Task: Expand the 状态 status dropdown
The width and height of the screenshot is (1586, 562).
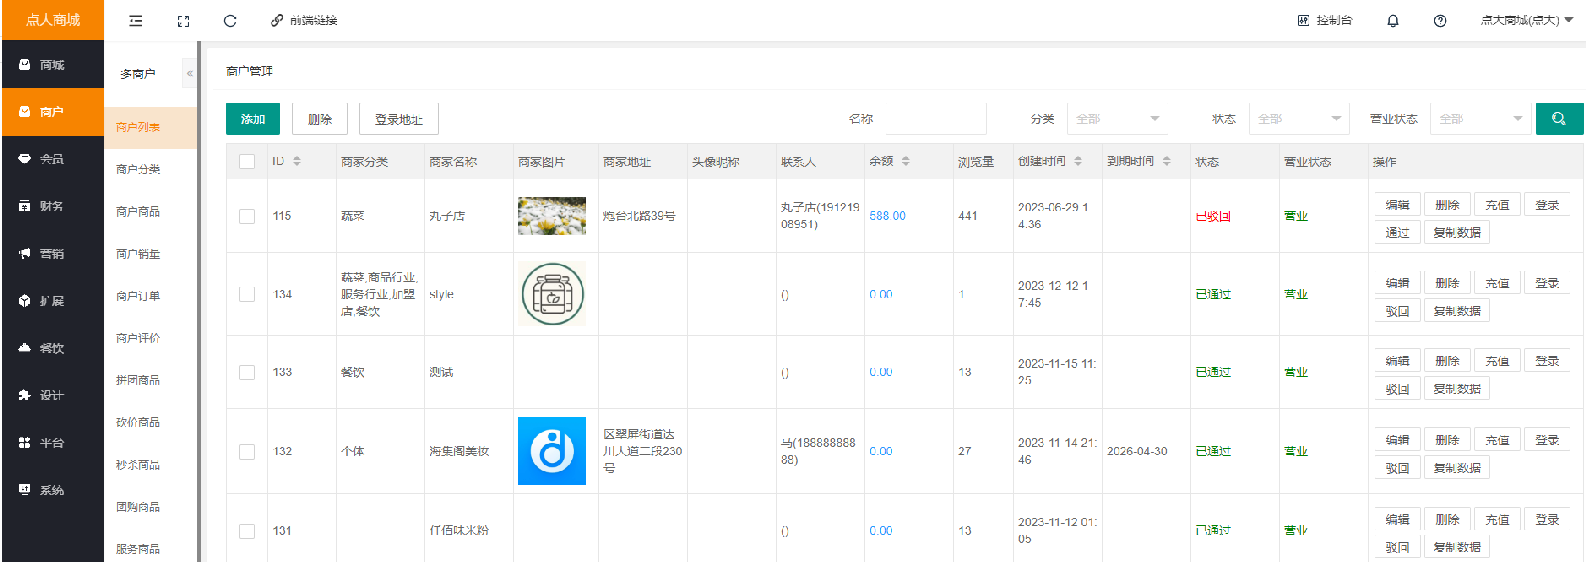Action: point(1299,119)
